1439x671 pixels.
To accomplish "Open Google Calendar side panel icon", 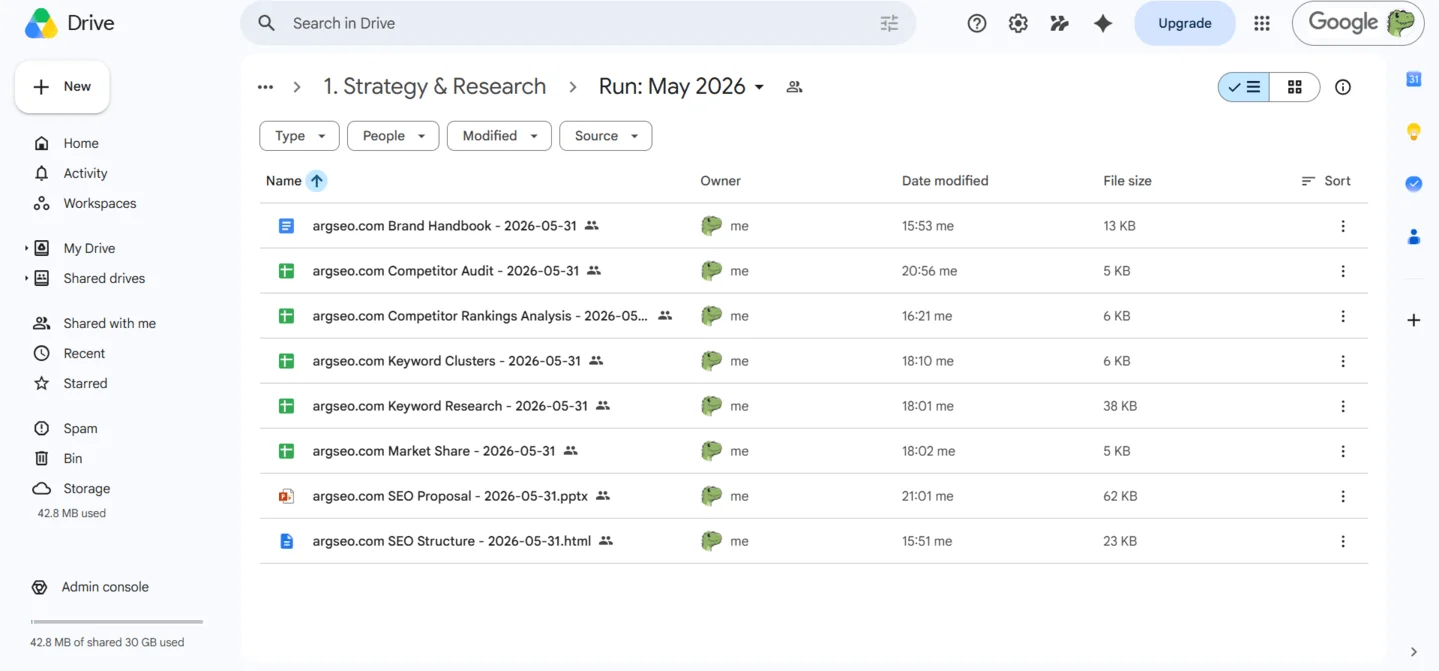I will pyautogui.click(x=1414, y=79).
